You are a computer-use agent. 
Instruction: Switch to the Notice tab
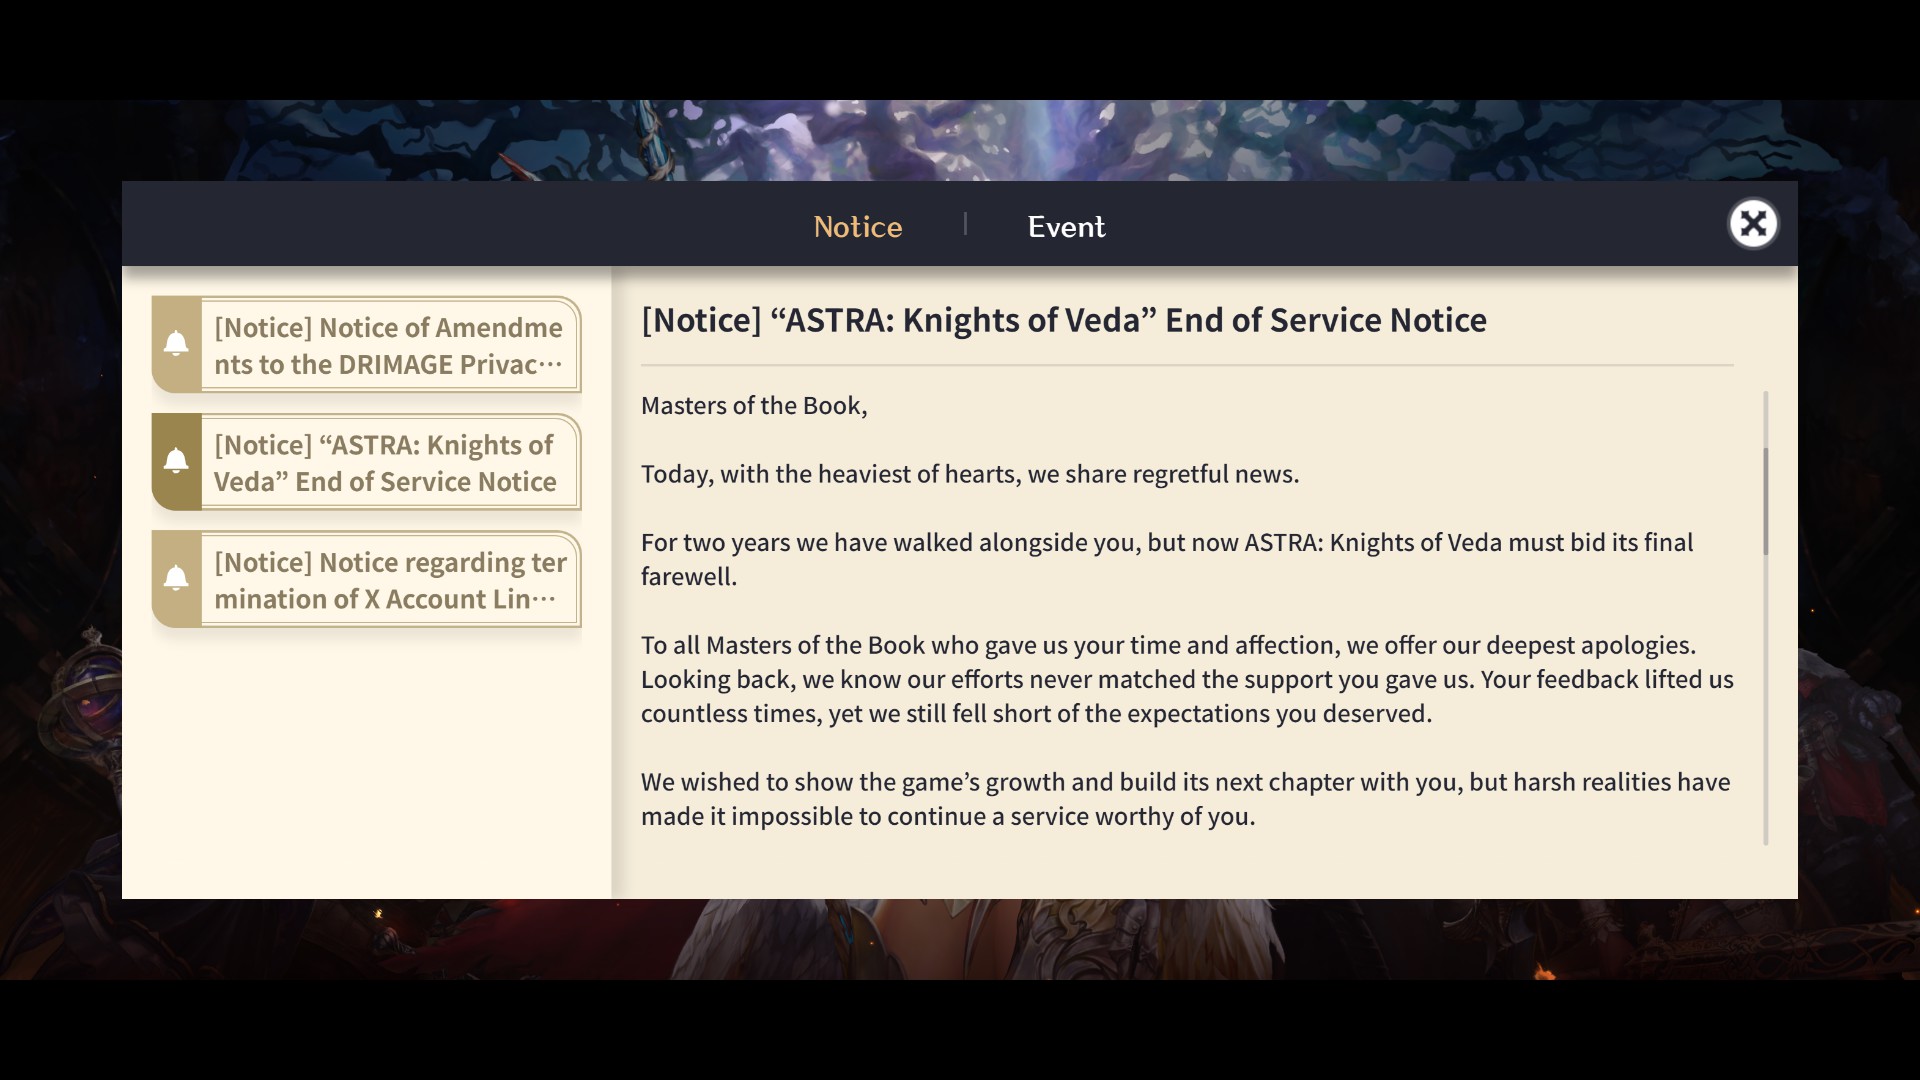[x=857, y=227]
